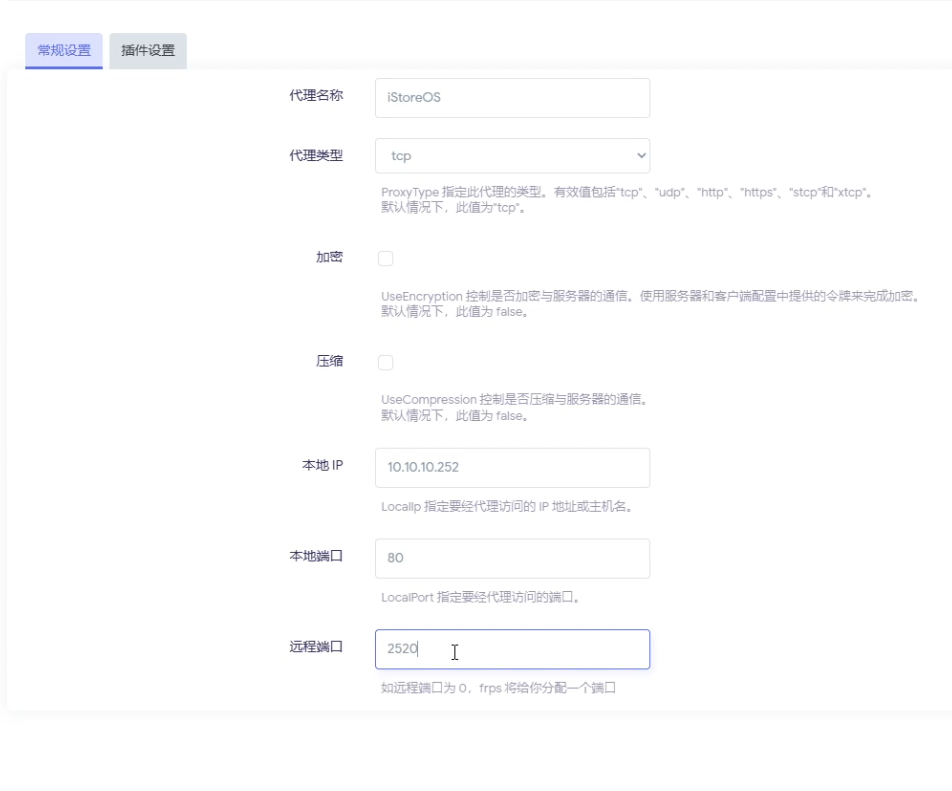Click the 代理名称 field containing iStoreOS
952x791 pixels.
click(512, 98)
